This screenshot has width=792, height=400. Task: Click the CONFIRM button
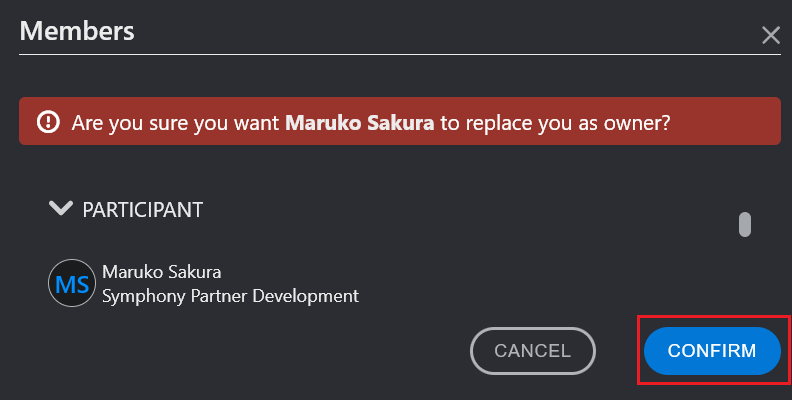click(712, 351)
